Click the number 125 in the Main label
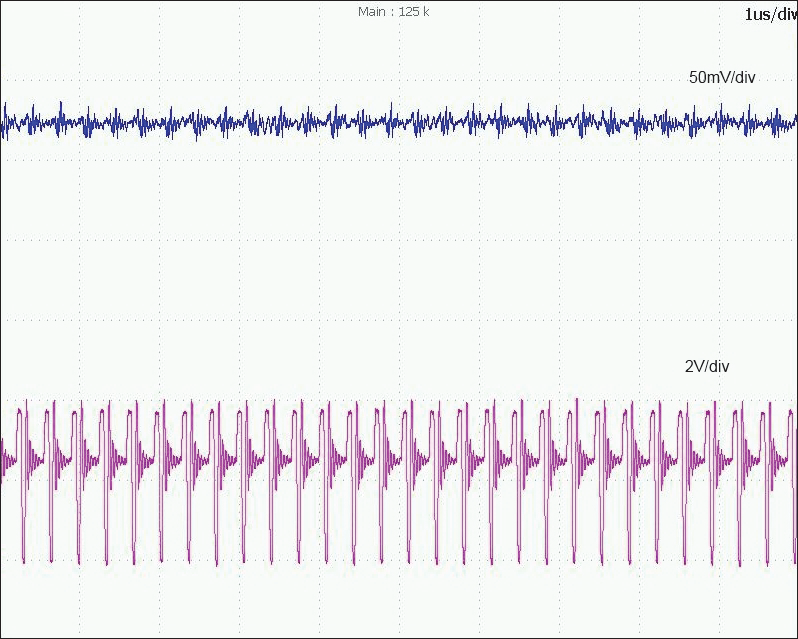 coord(408,12)
